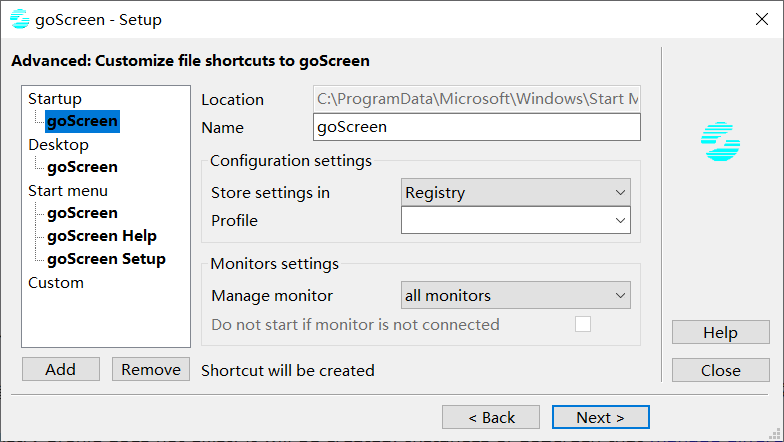
Task: Select goScreen under Desktop in tree
Action: 82,167
